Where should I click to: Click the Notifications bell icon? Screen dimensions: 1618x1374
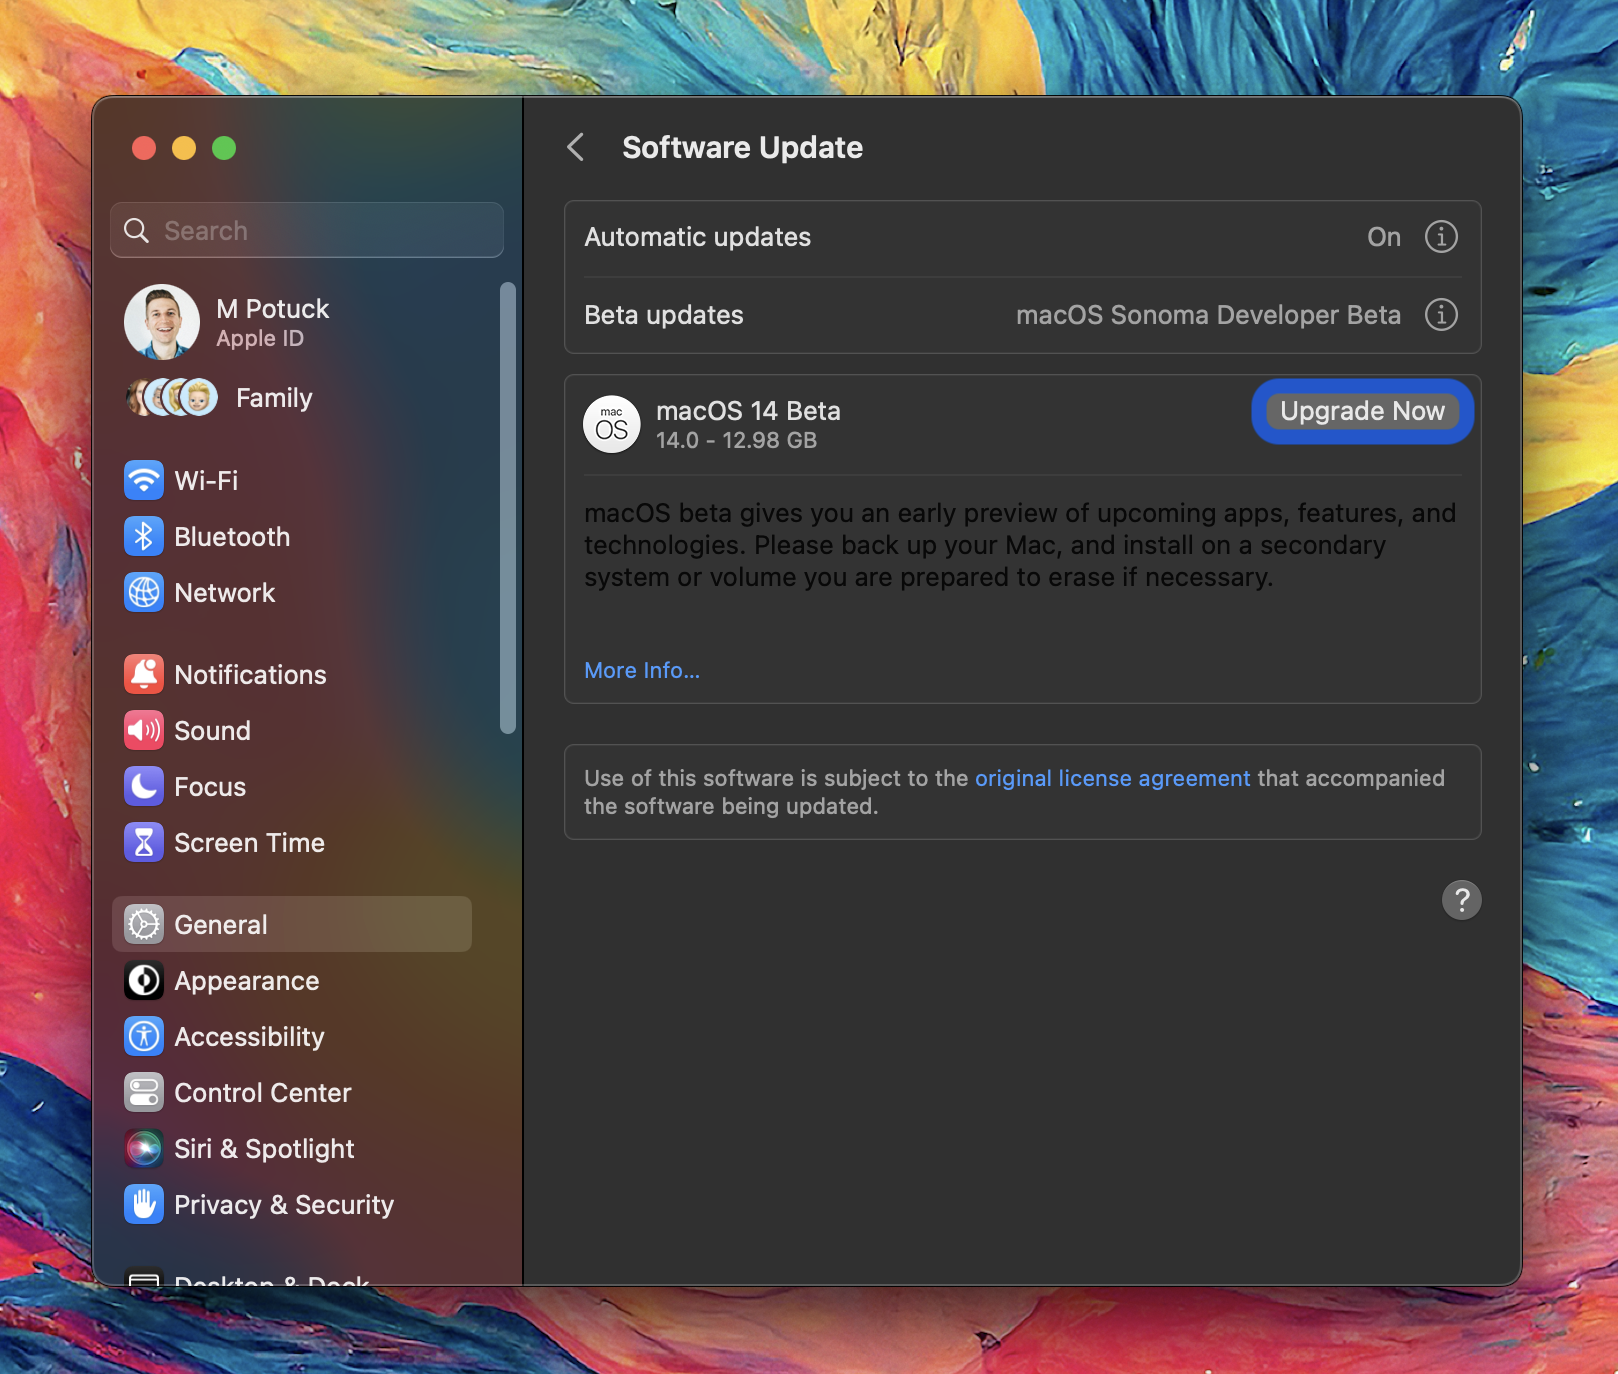[144, 674]
